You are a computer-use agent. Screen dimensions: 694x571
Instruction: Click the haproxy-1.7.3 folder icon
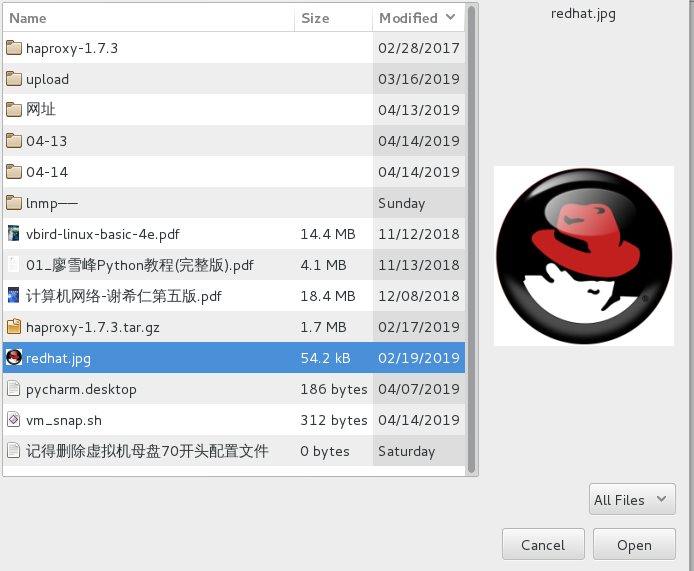point(14,48)
